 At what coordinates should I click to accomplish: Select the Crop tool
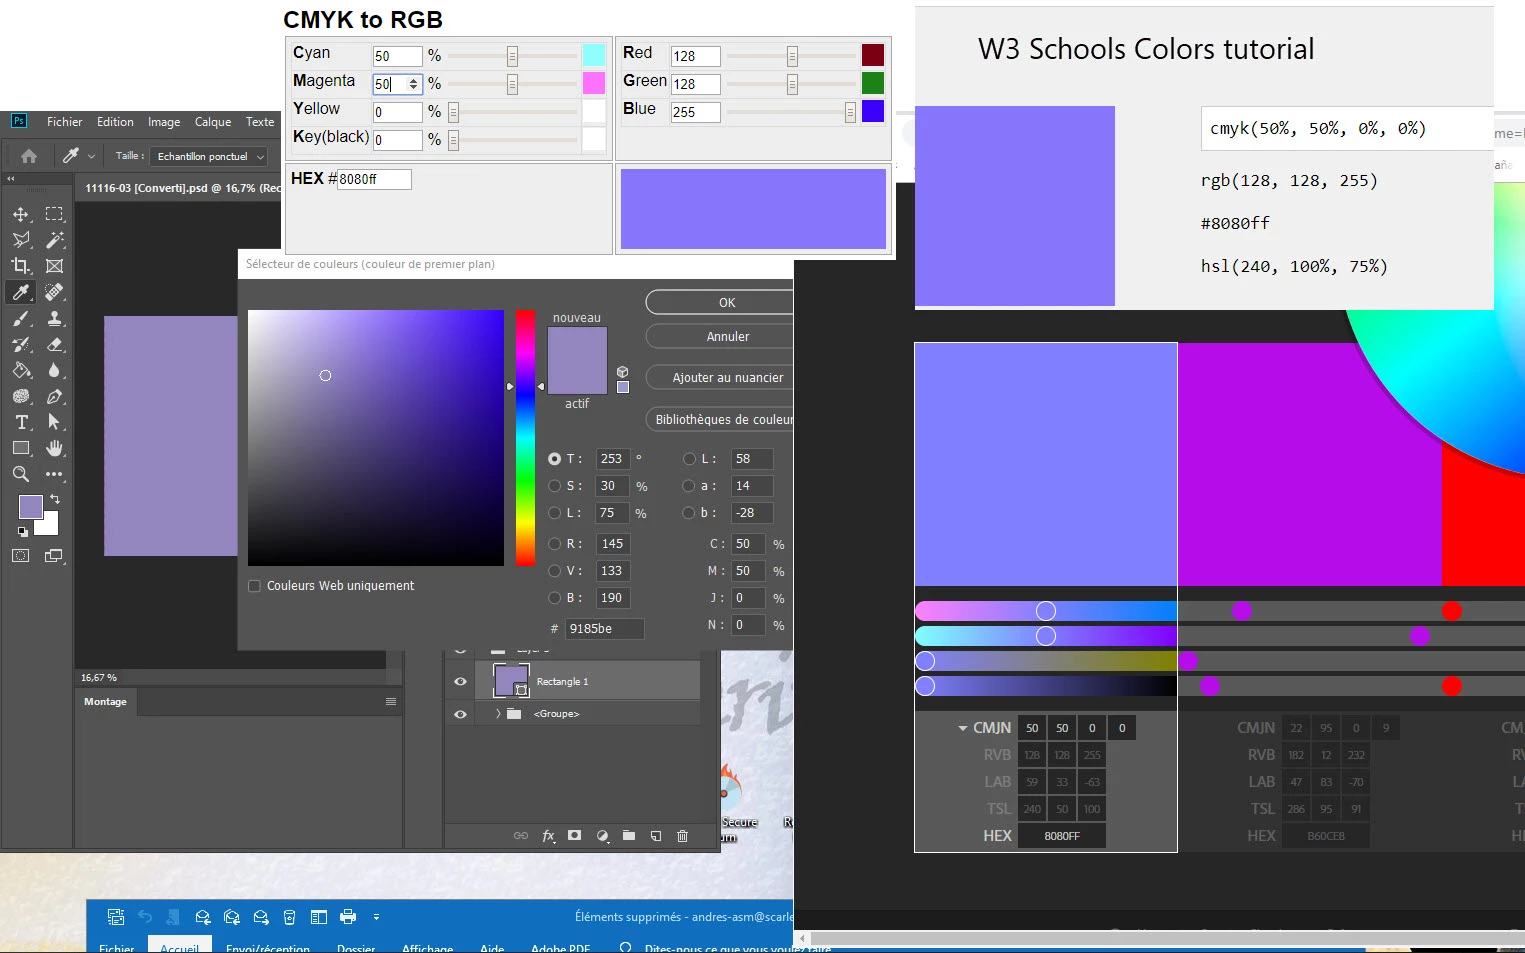[21, 266]
